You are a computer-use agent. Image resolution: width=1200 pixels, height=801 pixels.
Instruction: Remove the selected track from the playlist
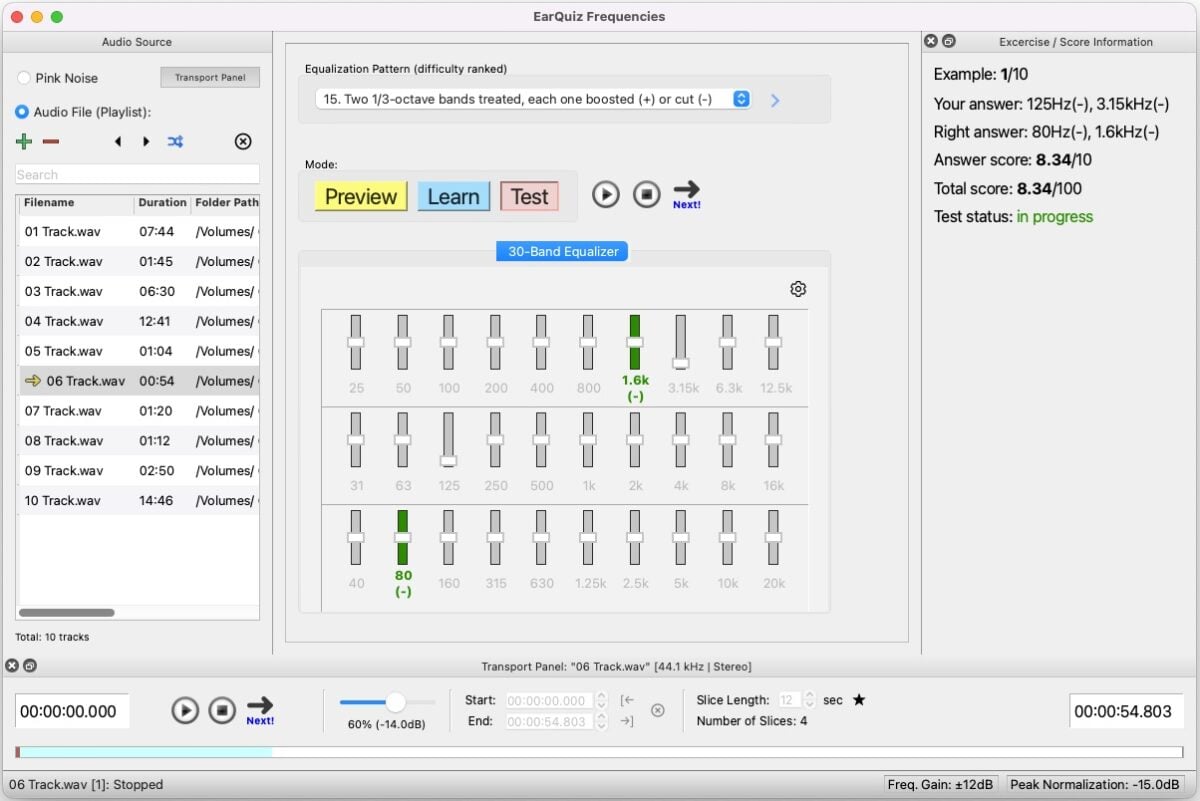49,141
